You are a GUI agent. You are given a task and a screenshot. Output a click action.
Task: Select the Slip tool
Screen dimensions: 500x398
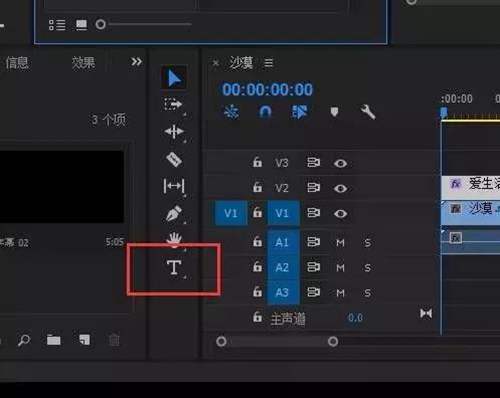coord(174,186)
